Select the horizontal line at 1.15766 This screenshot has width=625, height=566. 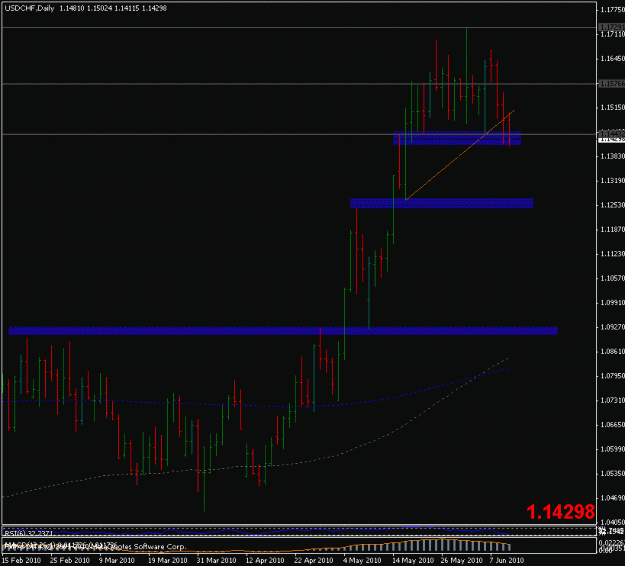(x=299, y=84)
